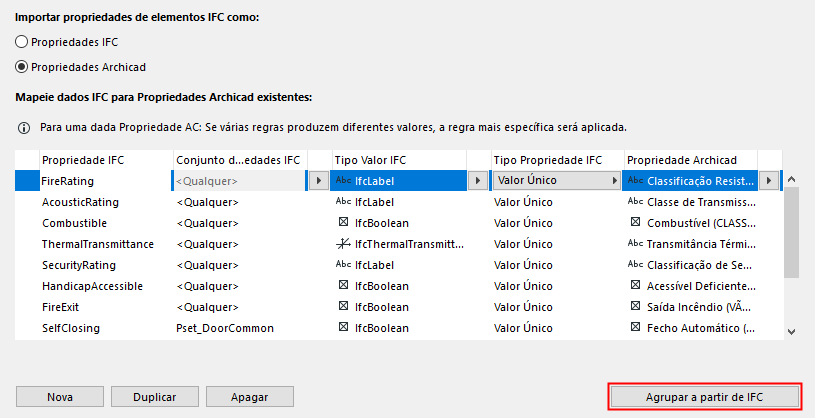Click the Agrupar a partir de IFC button
This screenshot has width=815, height=418.
[705, 397]
